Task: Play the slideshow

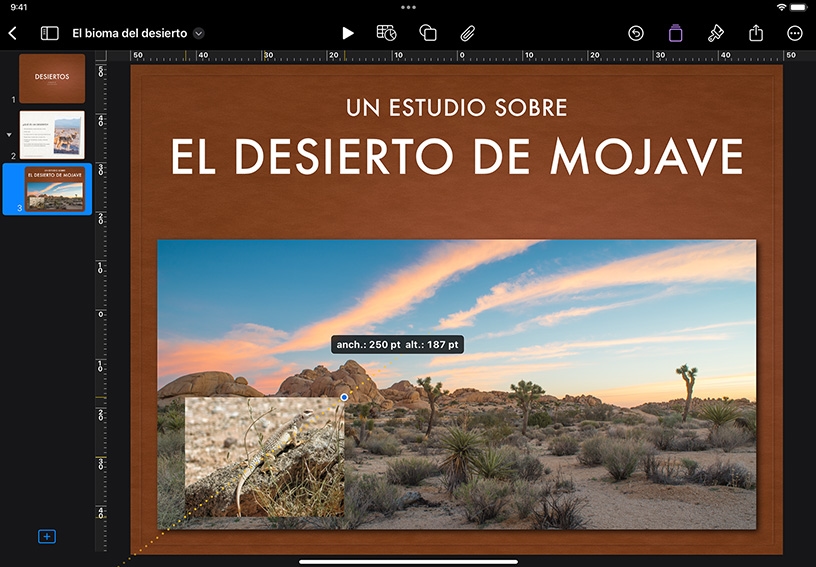Action: [x=348, y=33]
